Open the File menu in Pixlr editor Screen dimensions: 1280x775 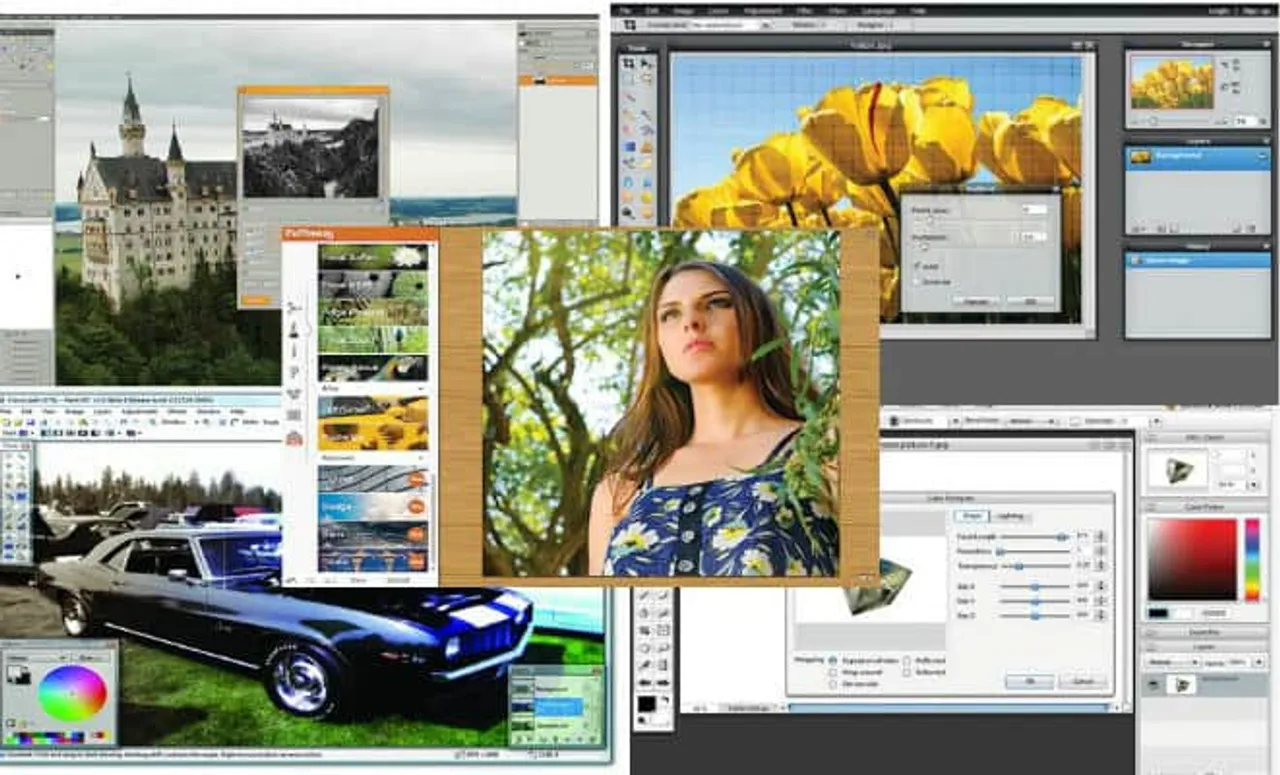pos(625,9)
